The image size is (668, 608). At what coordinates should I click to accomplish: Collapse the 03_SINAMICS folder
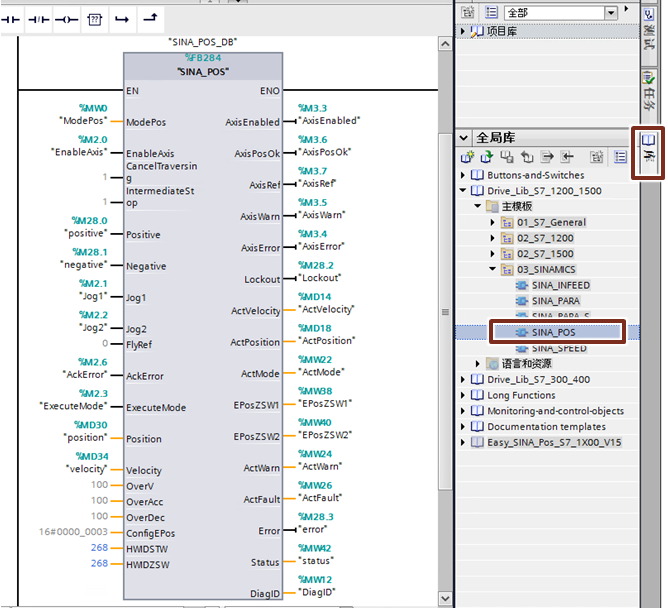493,269
